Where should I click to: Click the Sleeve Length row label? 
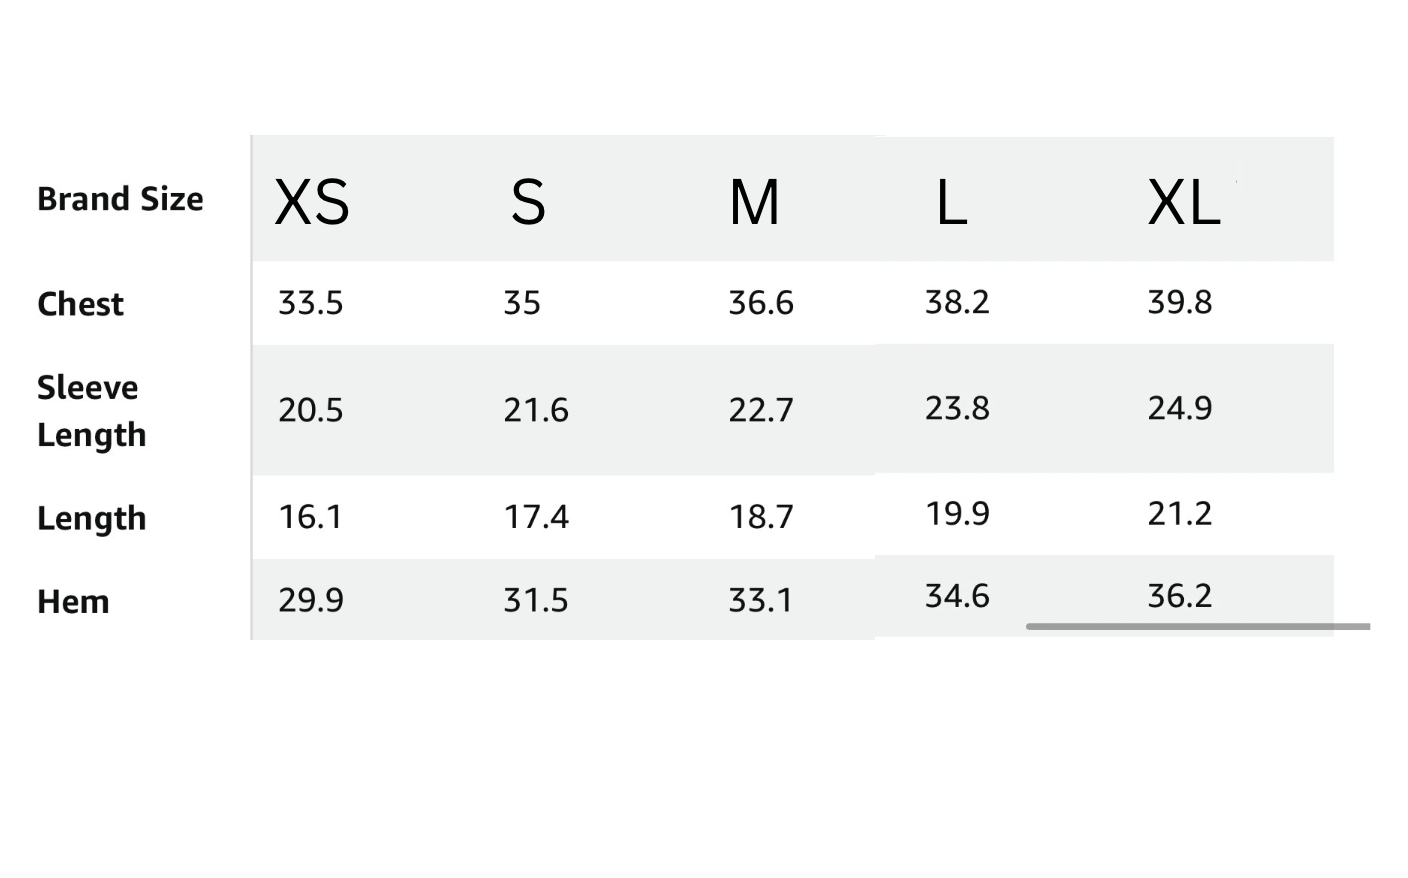[92, 411]
